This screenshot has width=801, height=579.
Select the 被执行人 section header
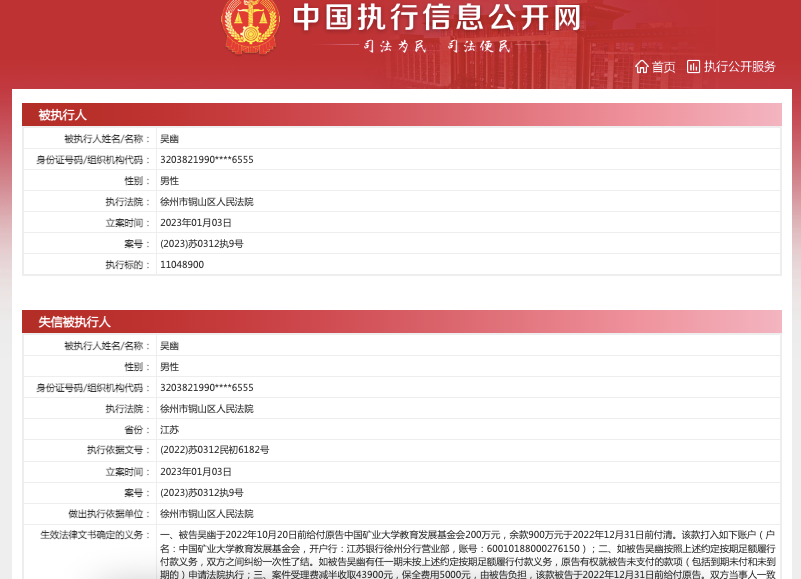pos(62,115)
